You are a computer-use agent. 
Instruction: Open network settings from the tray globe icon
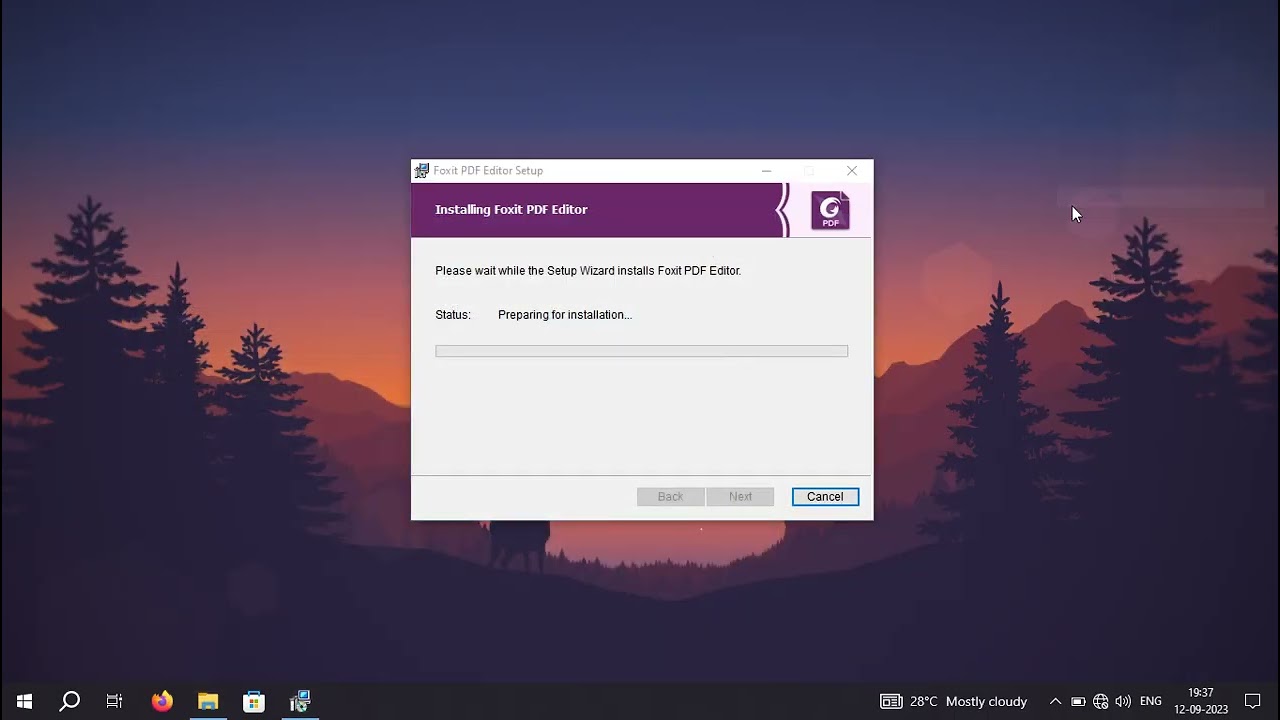click(1101, 701)
